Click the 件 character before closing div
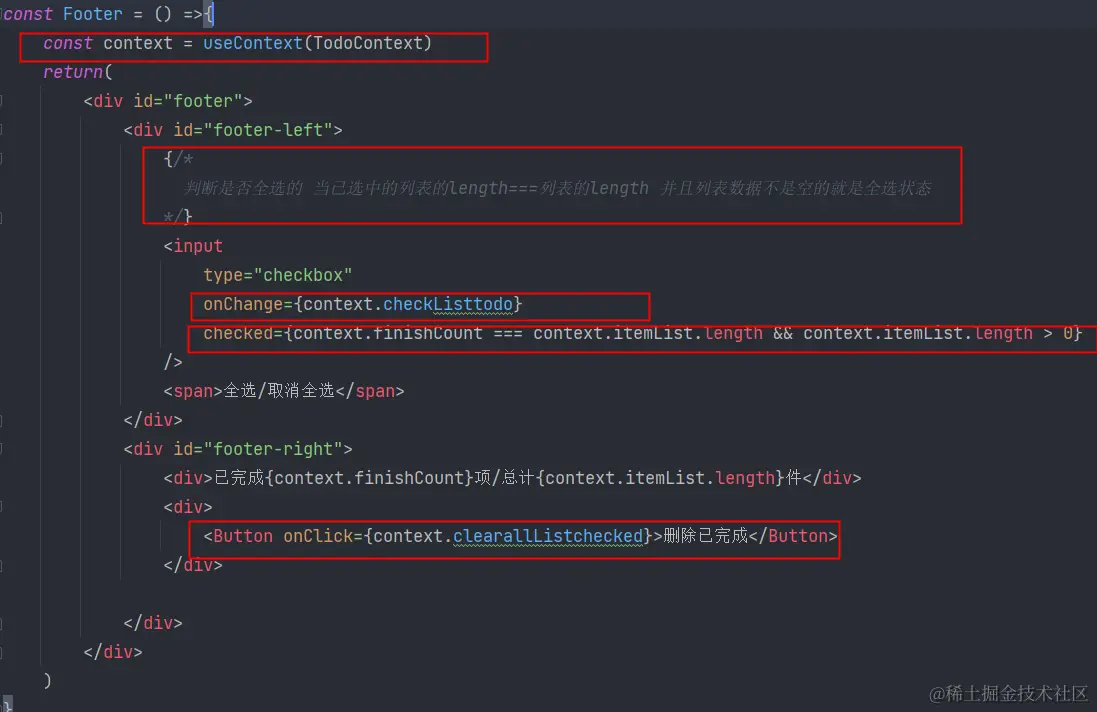1097x712 pixels. pos(793,478)
